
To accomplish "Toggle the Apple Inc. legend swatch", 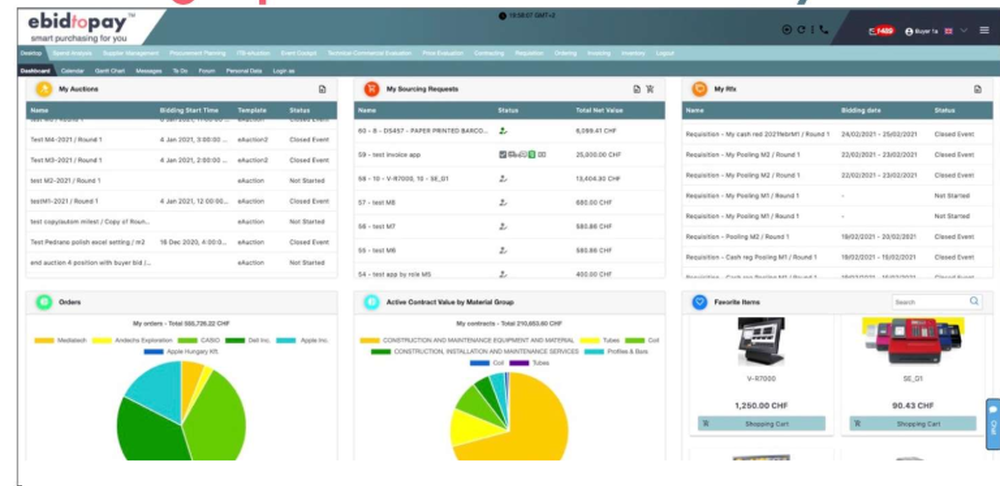I will point(286,341).
